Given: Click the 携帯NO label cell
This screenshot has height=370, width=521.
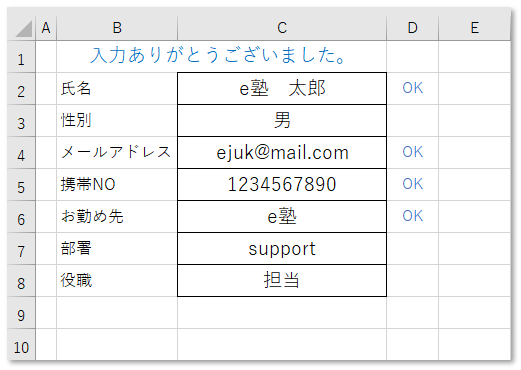Looking at the screenshot, I should point(117,185).
